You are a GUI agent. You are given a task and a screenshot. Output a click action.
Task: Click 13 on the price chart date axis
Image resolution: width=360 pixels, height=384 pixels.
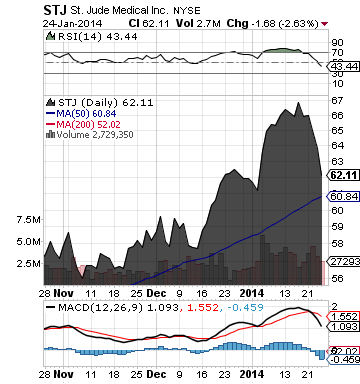click(285, 294)
